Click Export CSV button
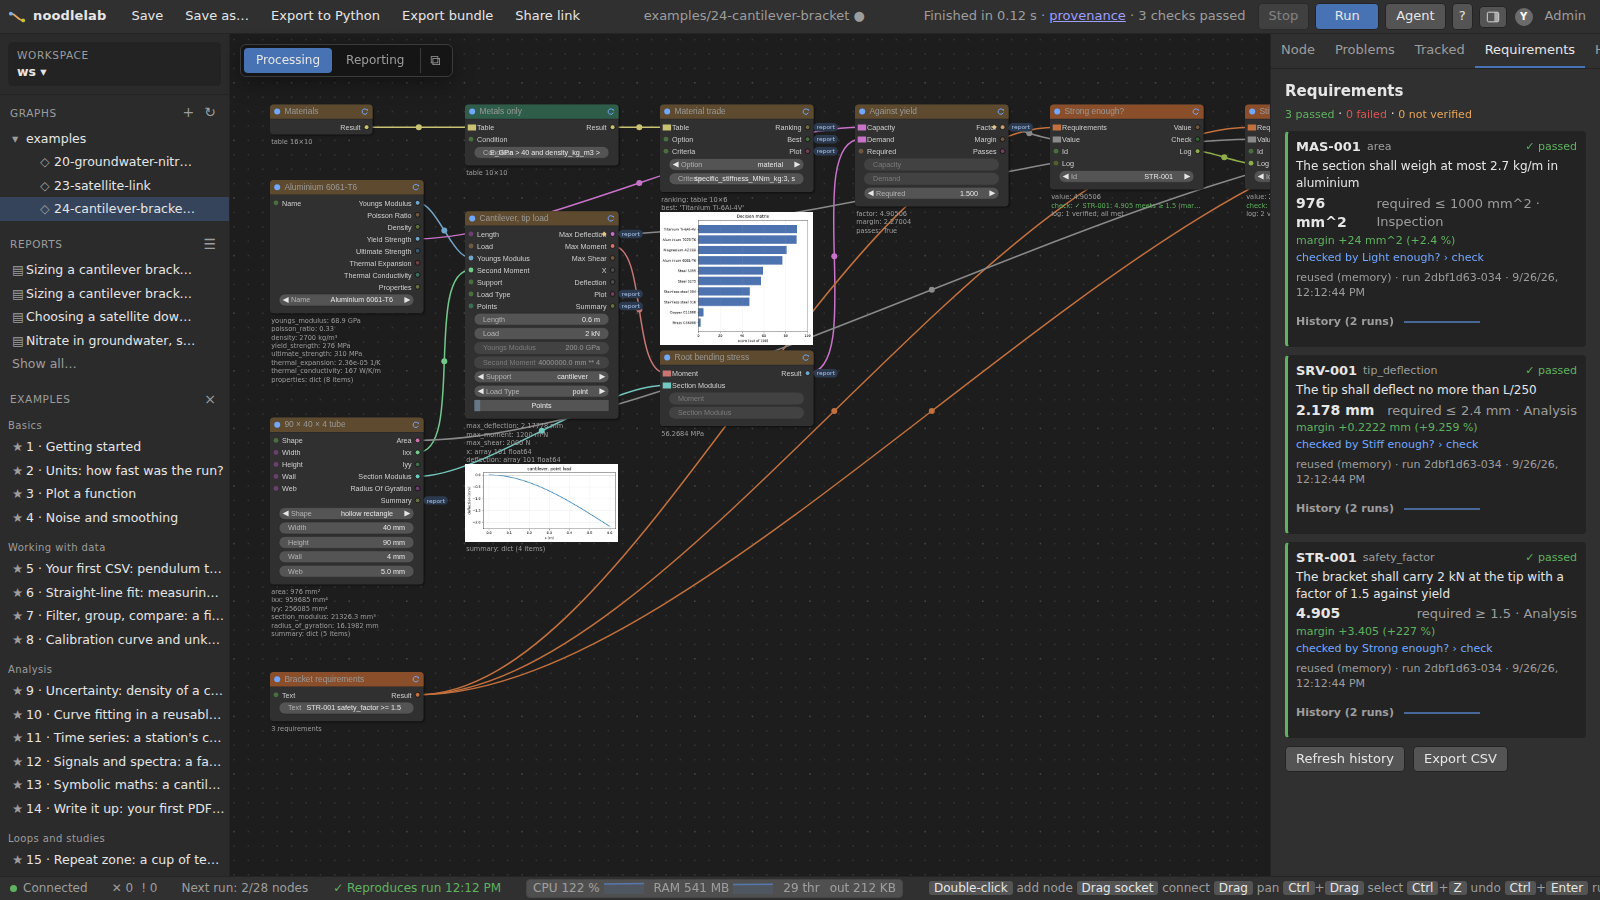The width and height of the screenshot is (1600, 900). coord(1460,759)
